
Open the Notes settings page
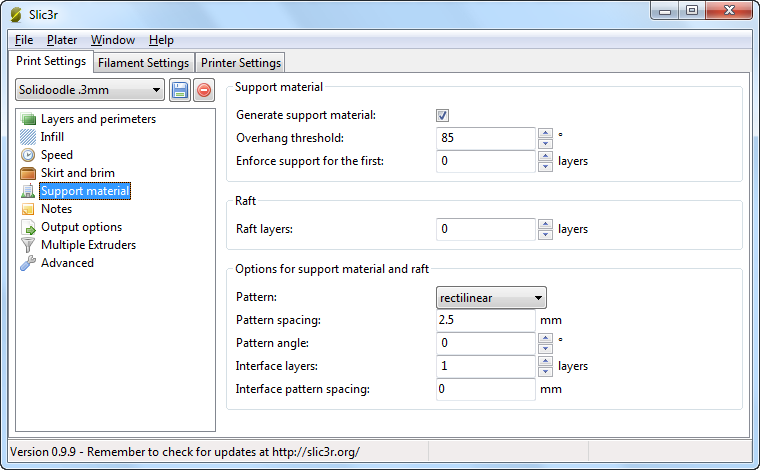(x=56, y=209)
